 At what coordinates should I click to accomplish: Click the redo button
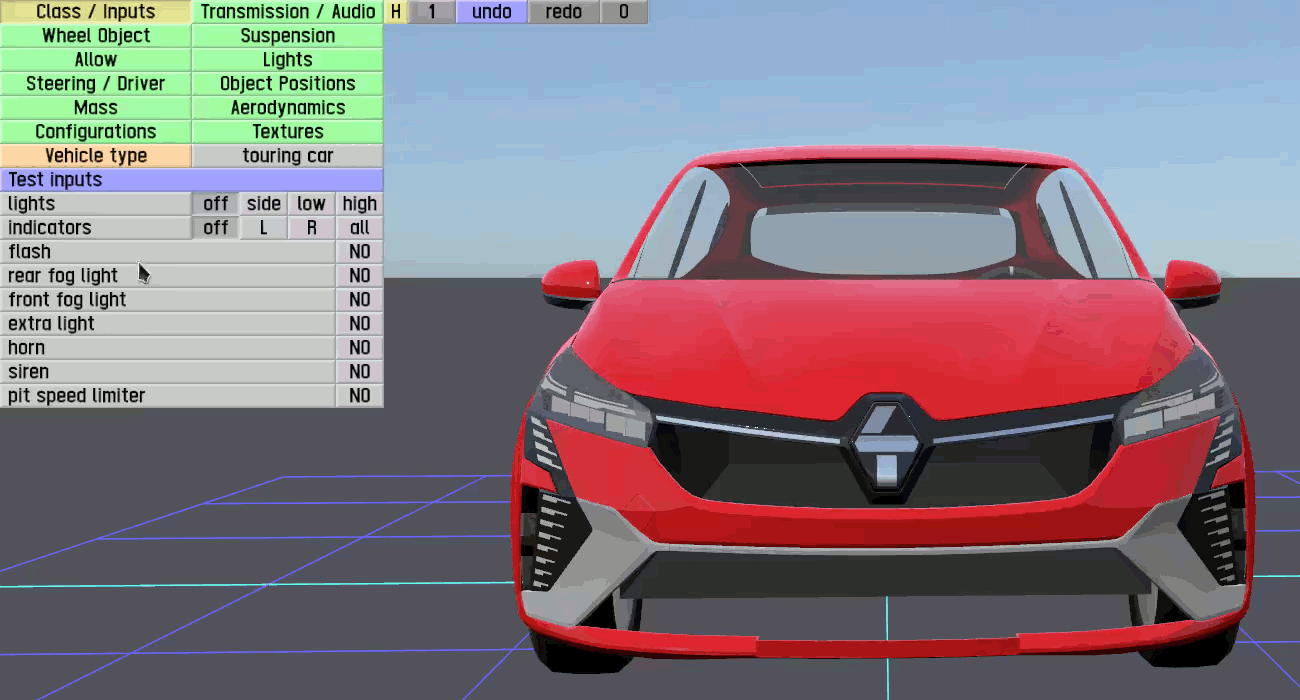pyautogui.click(x=564, y=12)
